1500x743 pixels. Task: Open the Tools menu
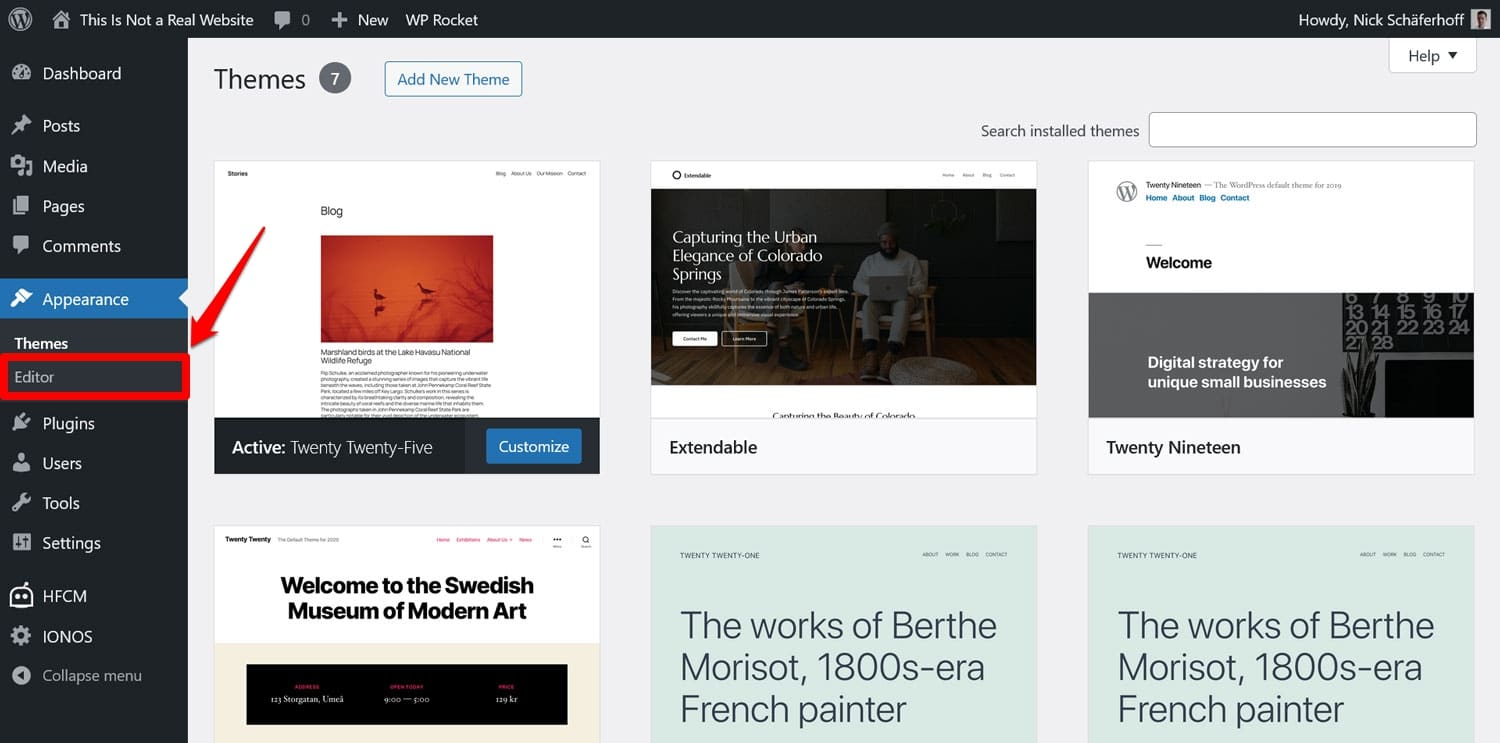[x=61, y=503]
